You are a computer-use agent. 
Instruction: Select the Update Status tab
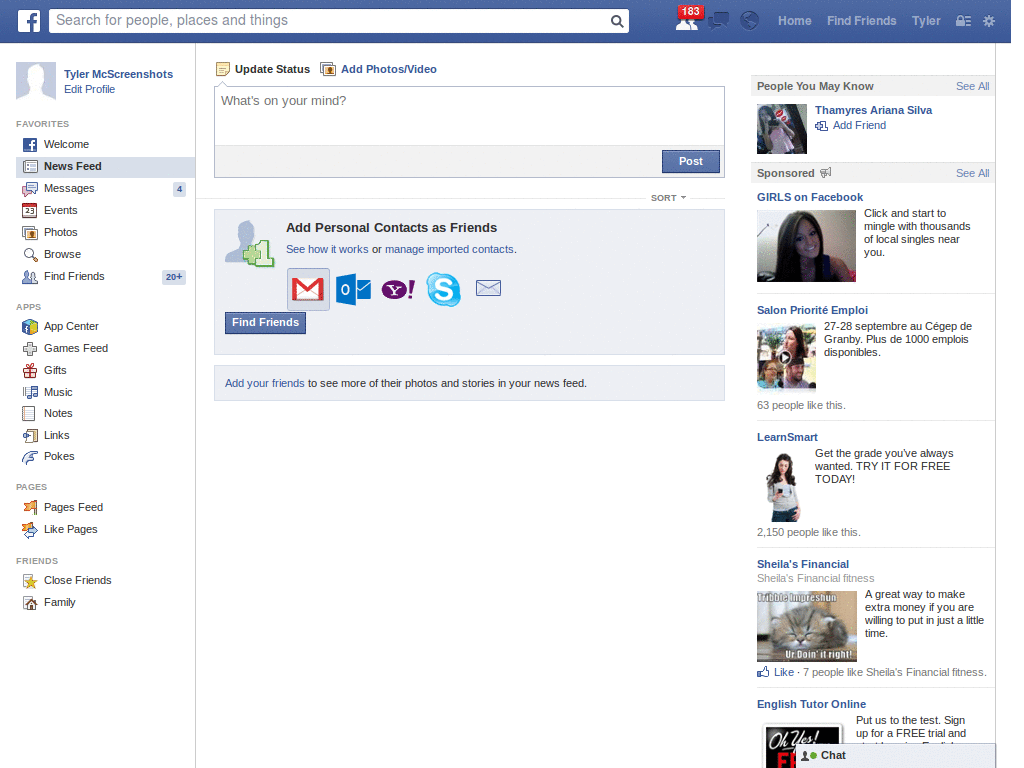click(263, 69)
